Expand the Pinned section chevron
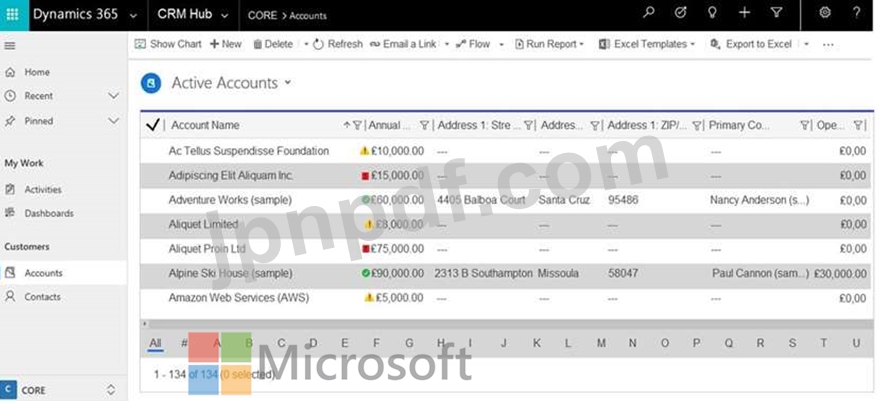879x401 pixels. tap(113, 121)
